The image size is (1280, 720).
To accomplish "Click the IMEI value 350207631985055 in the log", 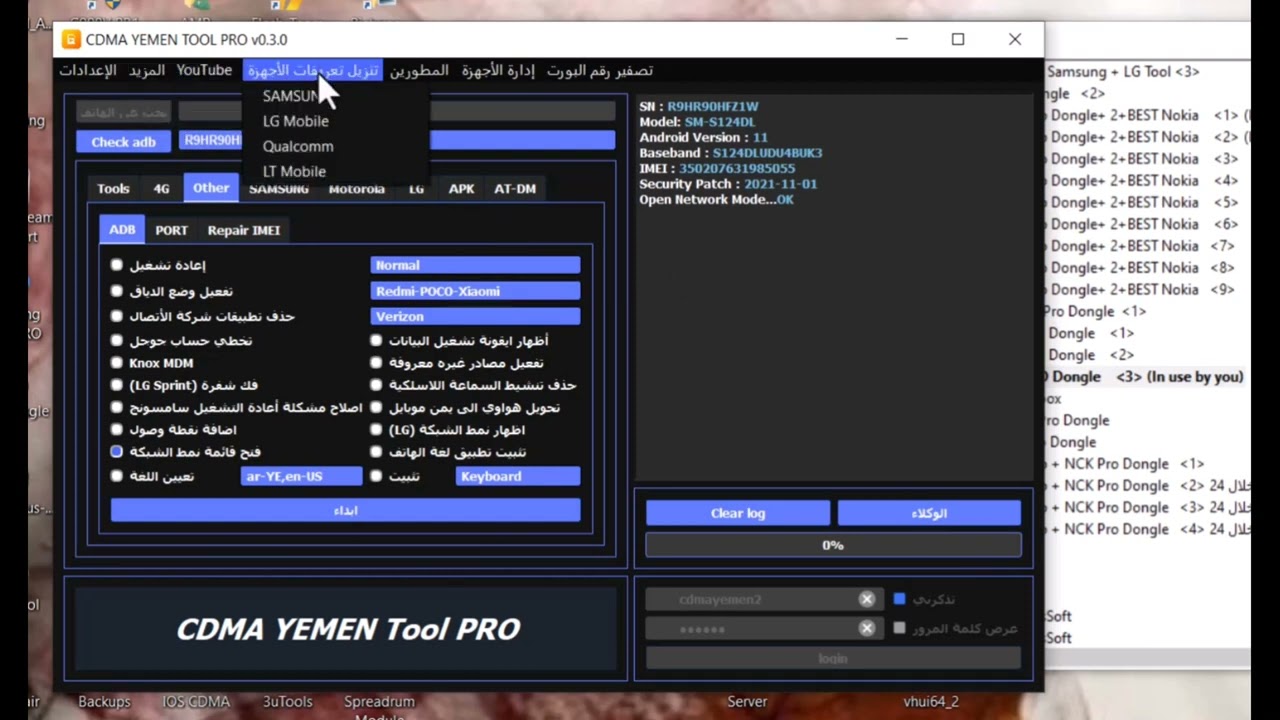I will [x=736, y=169].
